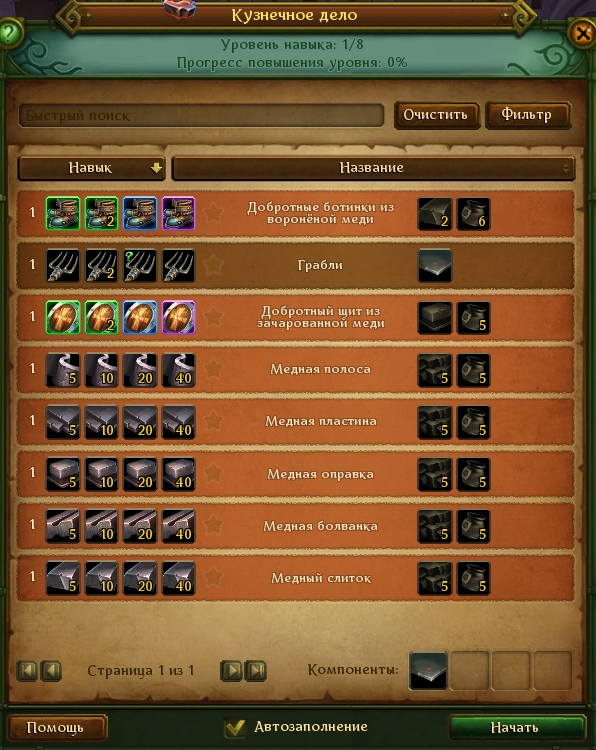The width and height of the screenshot is (596, 750).
Task: Sort recipes by the Название column
Action: click(x=373, y=168)
